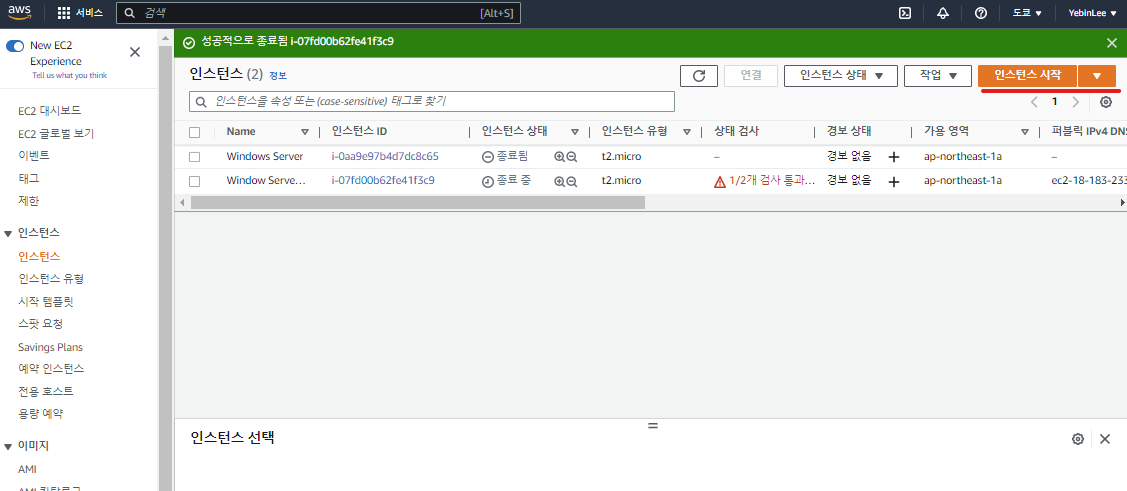Open the 작업 actions dropdown
This screenshot has width=1127, height=491.
click(938, 75)
